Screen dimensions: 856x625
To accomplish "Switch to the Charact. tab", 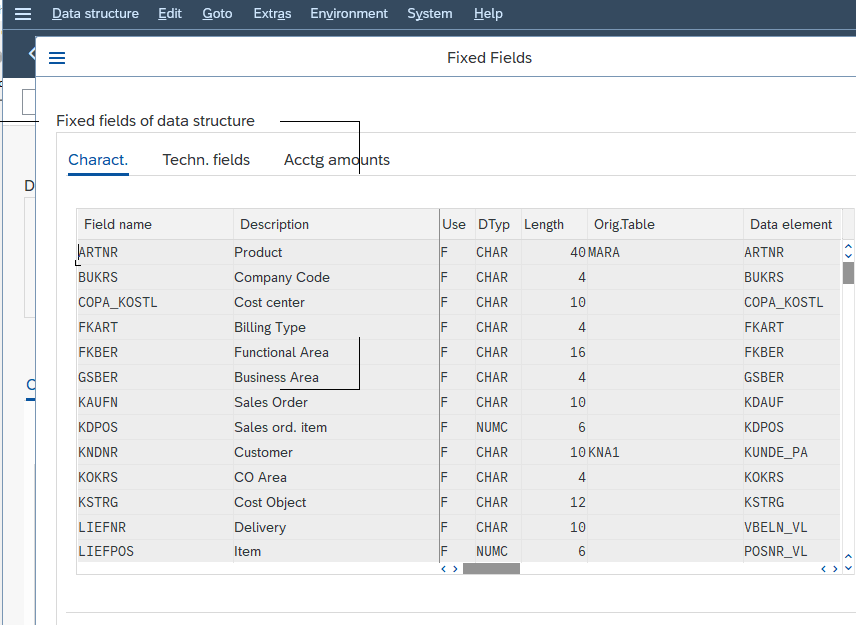I will coord(98,160).
